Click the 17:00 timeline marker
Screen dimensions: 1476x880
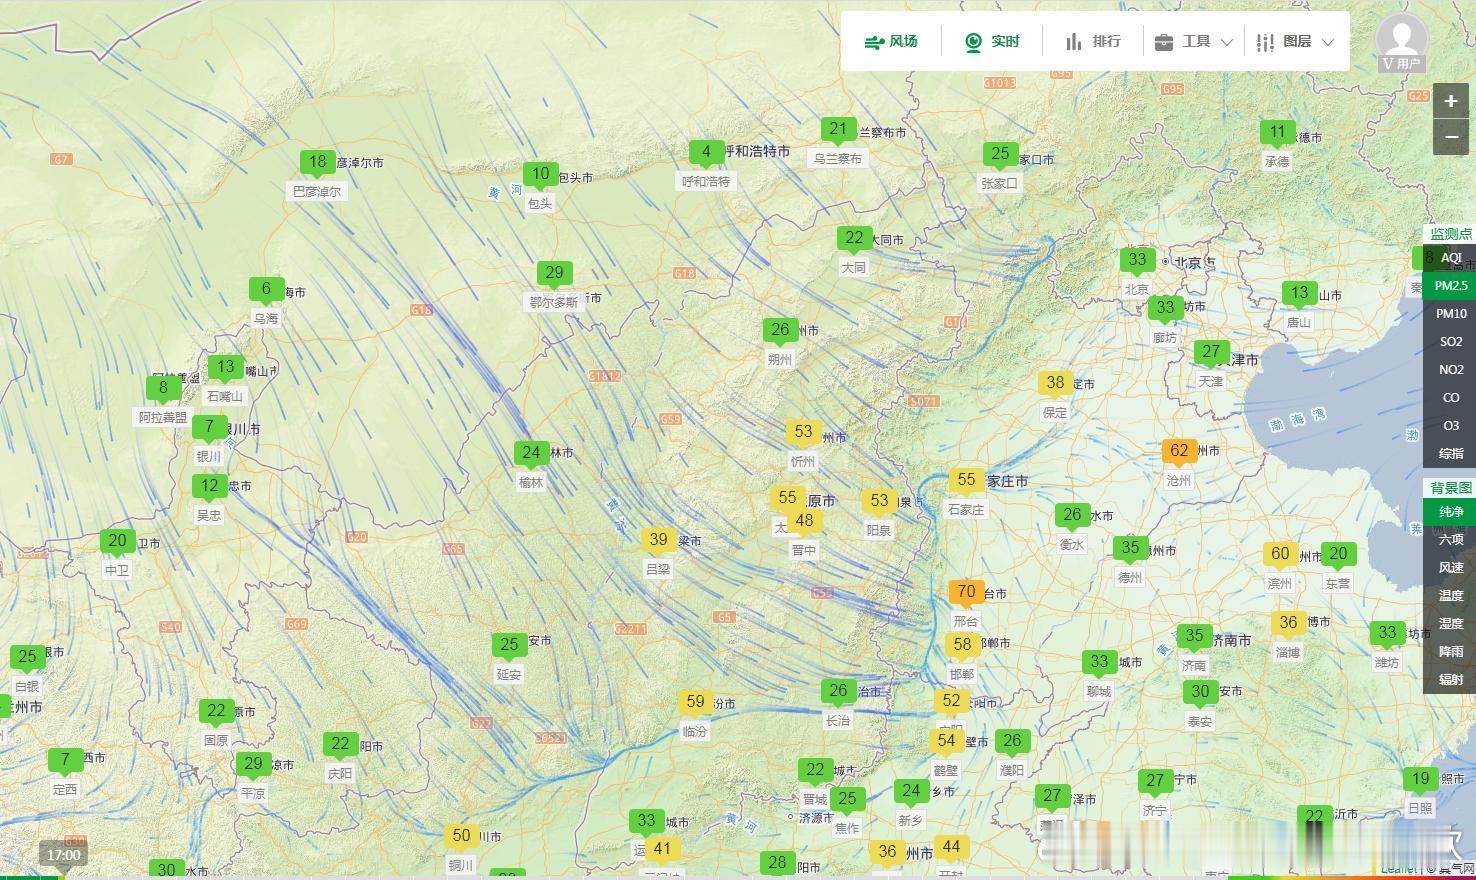point(63,855)
